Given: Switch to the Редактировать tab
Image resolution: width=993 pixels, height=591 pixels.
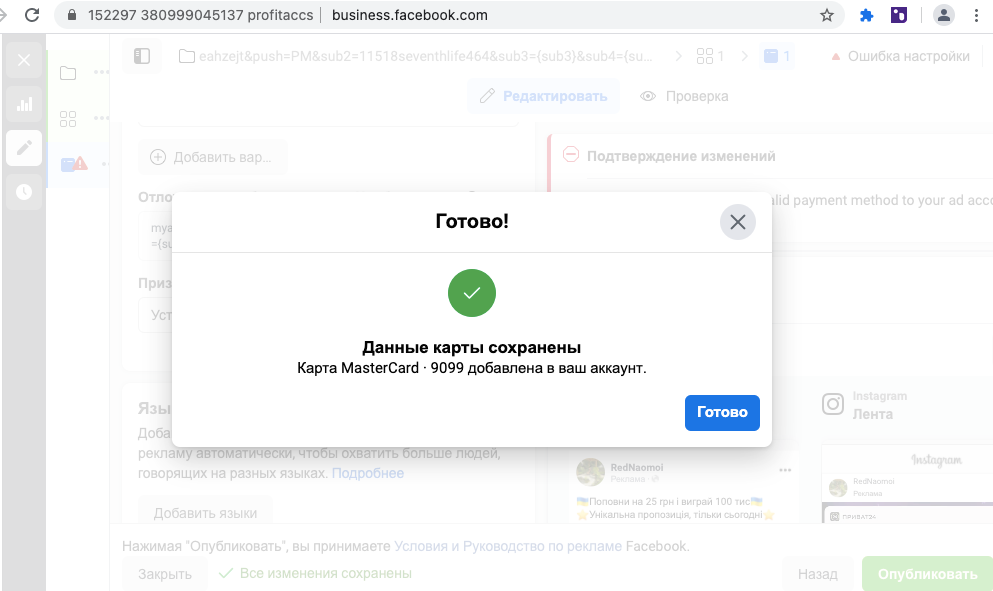Looking at the screenshot, I should (543, 96).
